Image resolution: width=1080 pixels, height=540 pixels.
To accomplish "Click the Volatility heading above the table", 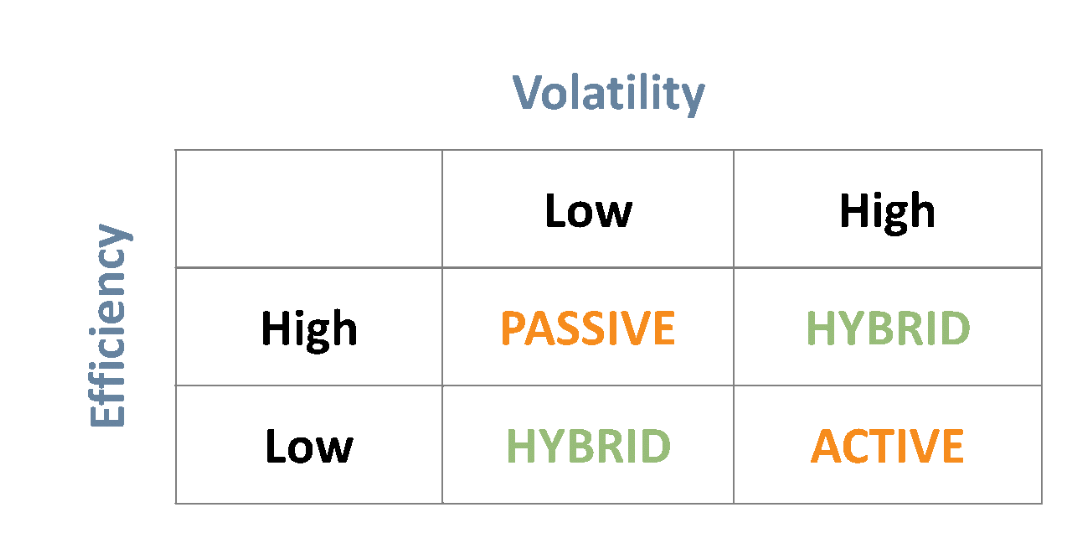I will (608, 94).
